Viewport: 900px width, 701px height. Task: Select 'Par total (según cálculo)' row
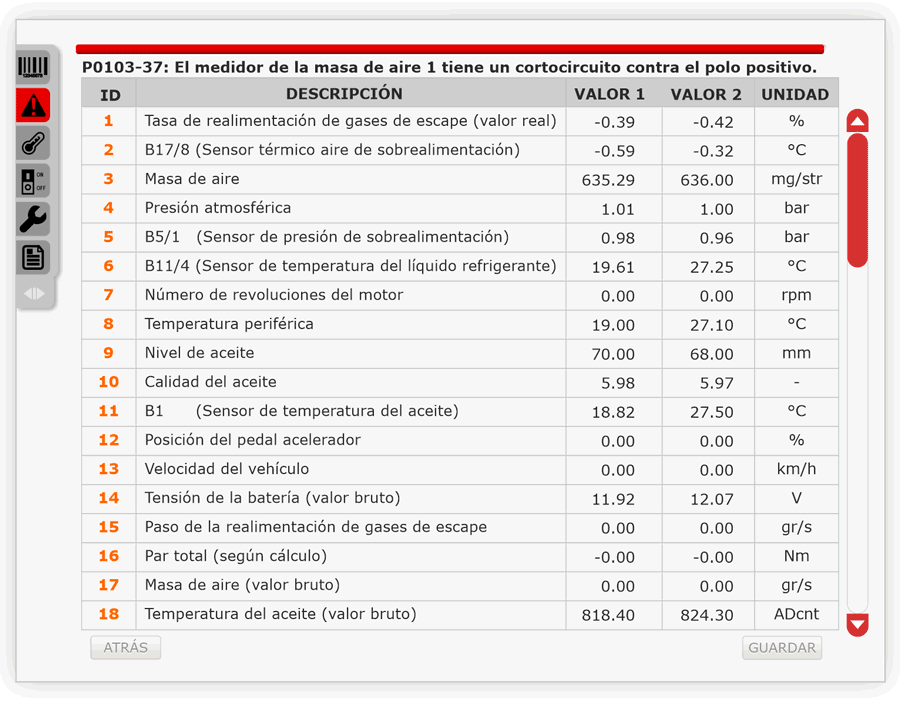click(x=460, y=556)
